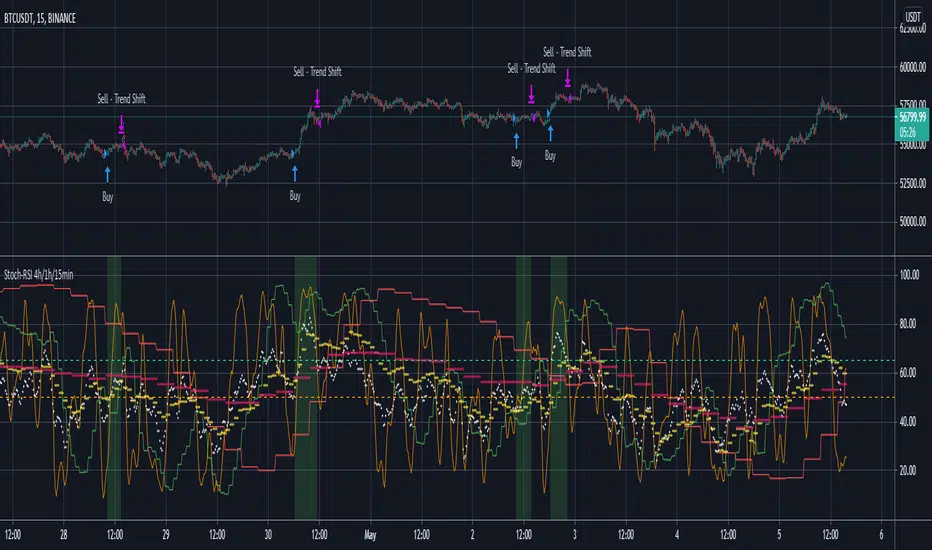Click the current price label 56799.99
The image size is (932, 550).
pyautogui.click(x=912, y=124)
